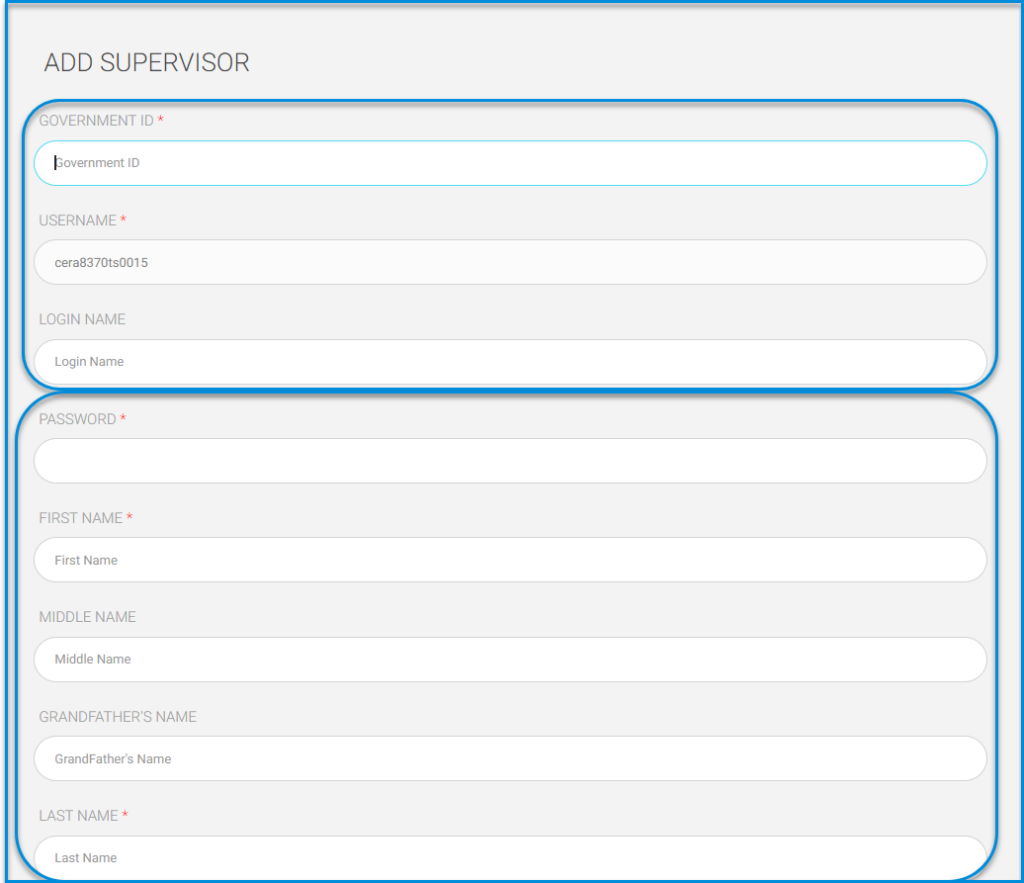Click the GOVERNMENT ID field label

pos(96,121)
